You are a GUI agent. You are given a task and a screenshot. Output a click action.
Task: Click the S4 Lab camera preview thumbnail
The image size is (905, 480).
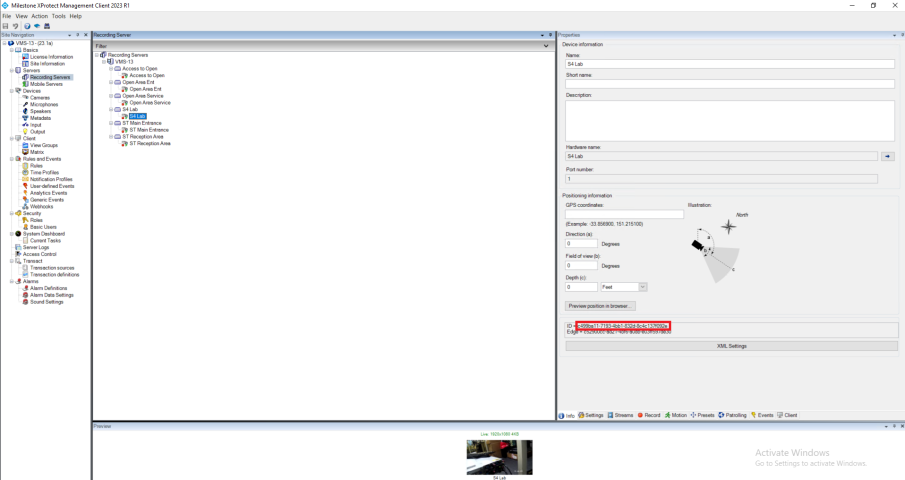pyautogui.click(x=499, y=457)
